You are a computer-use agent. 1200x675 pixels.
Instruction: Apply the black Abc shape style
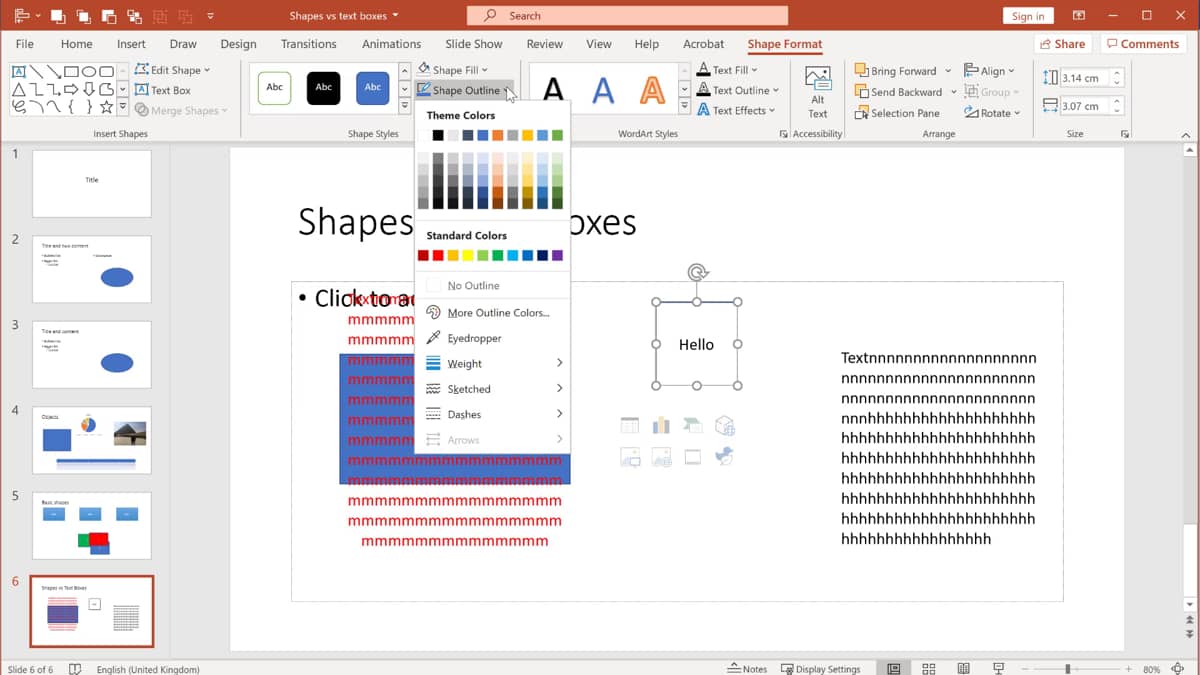(324, 88)
